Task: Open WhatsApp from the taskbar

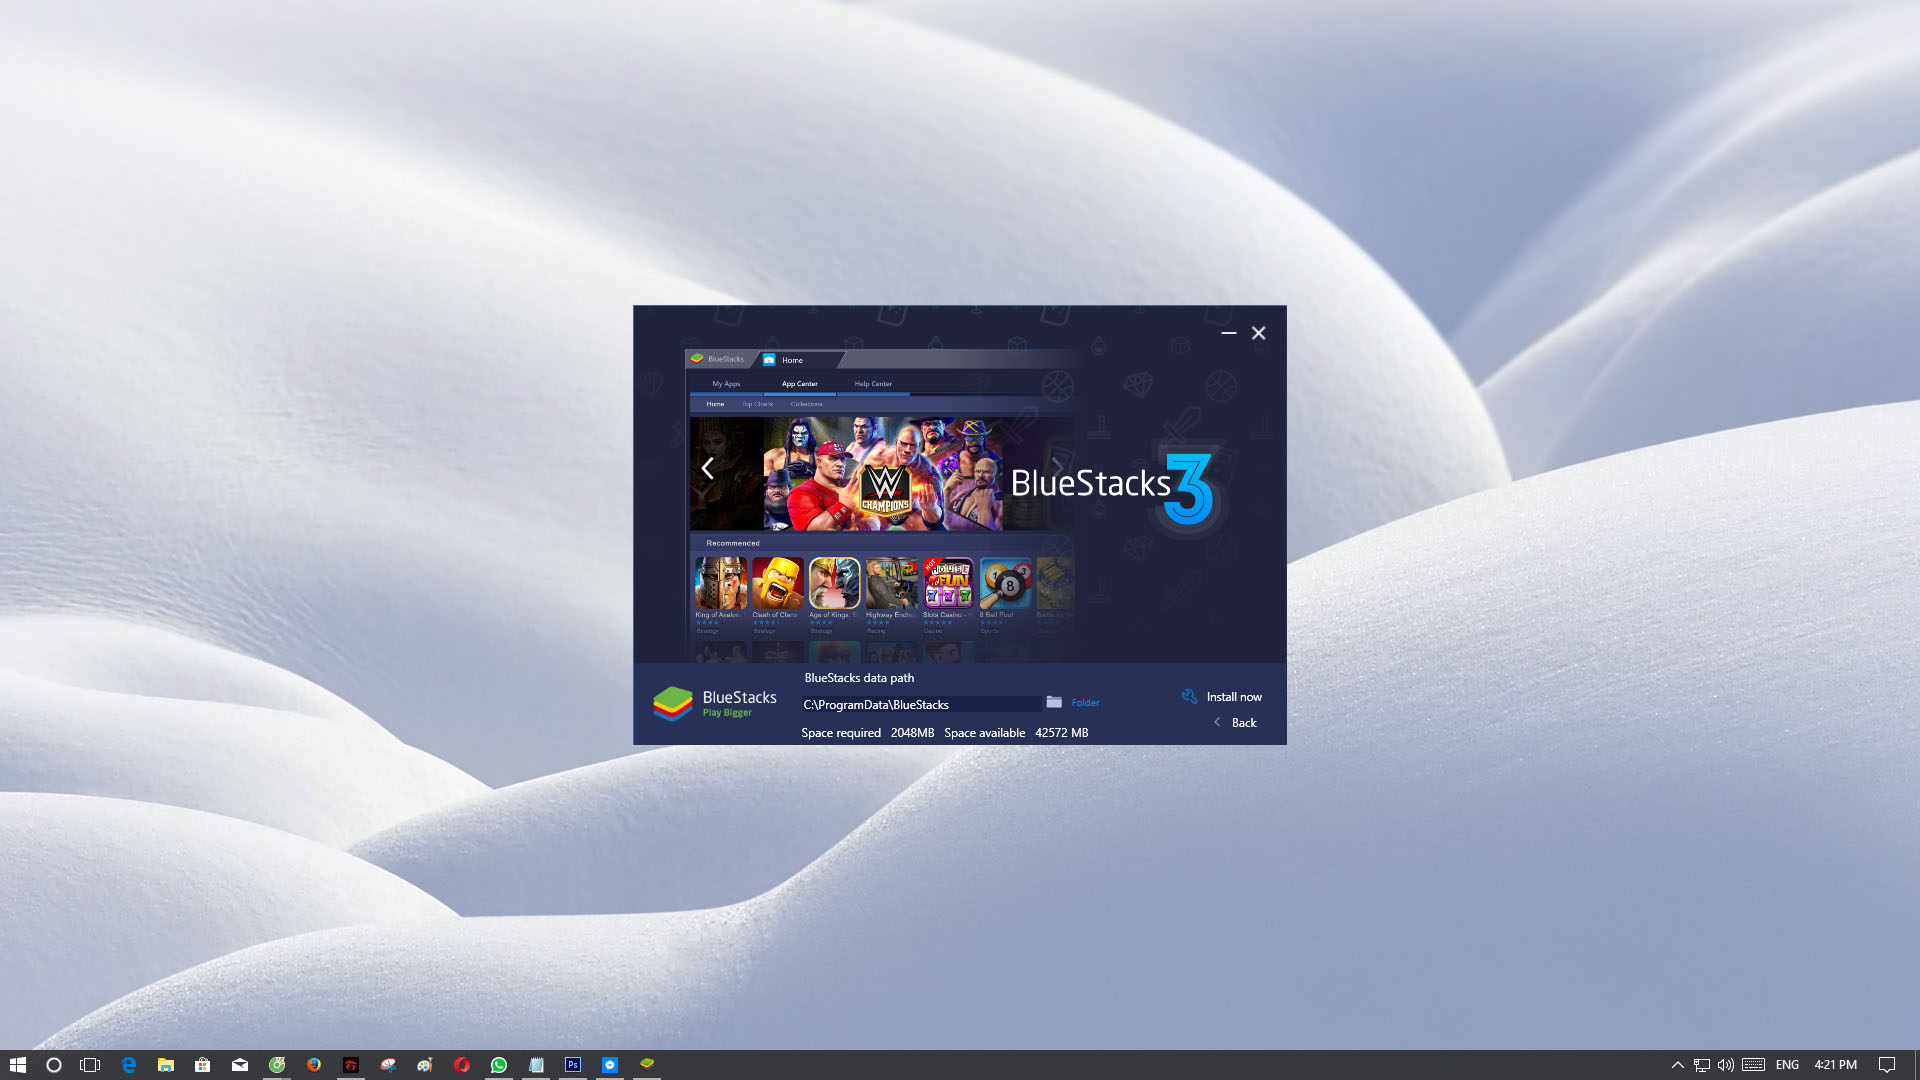Action: [499, 1065]
